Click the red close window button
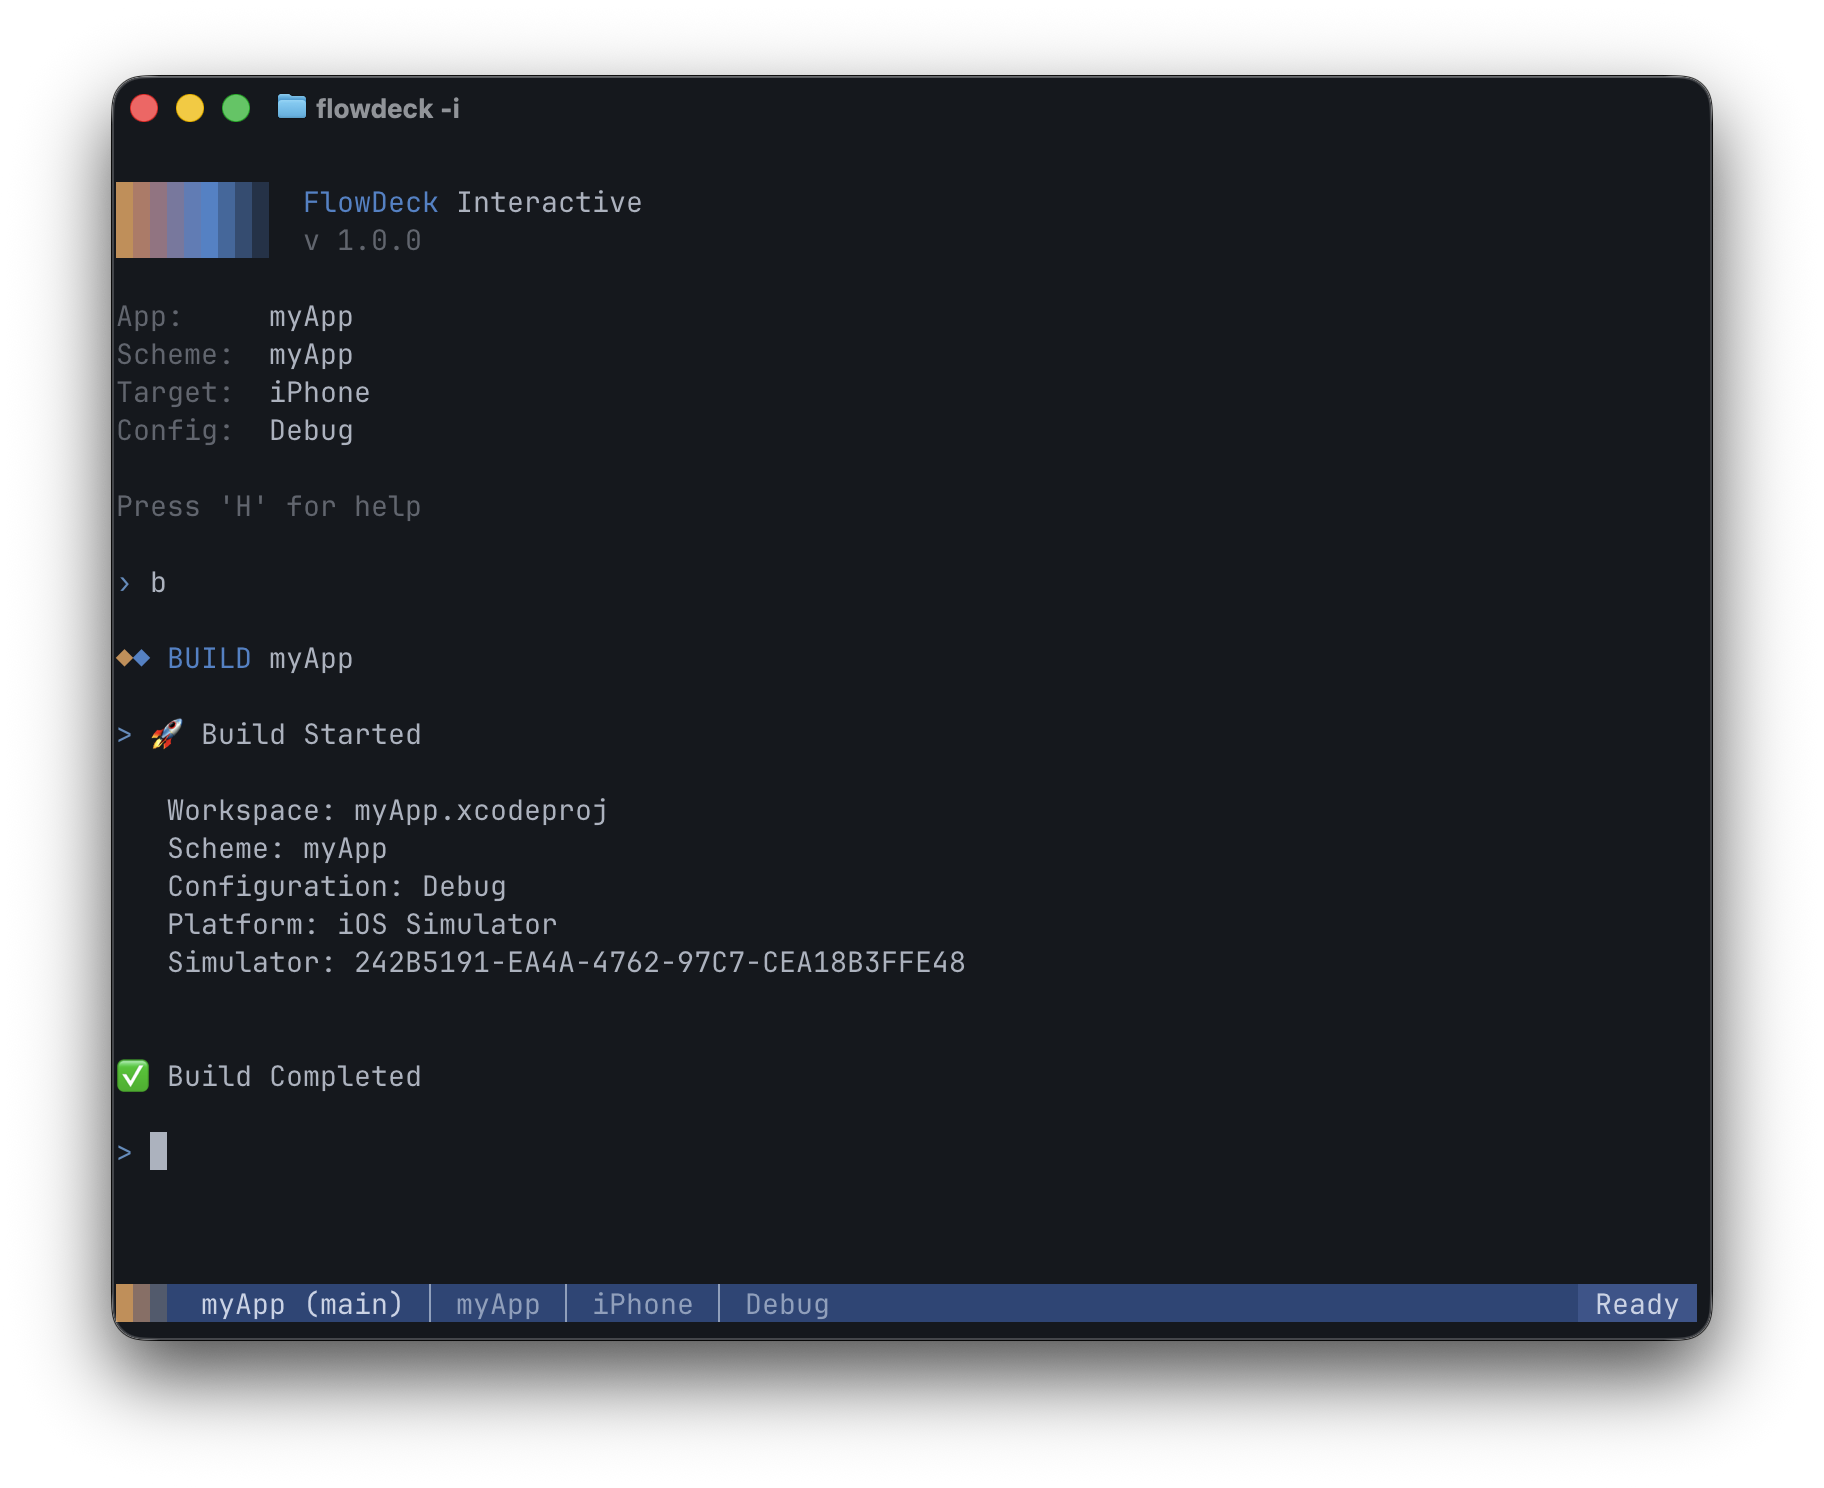The image size is (1824, 1488). tap(144, 108)
